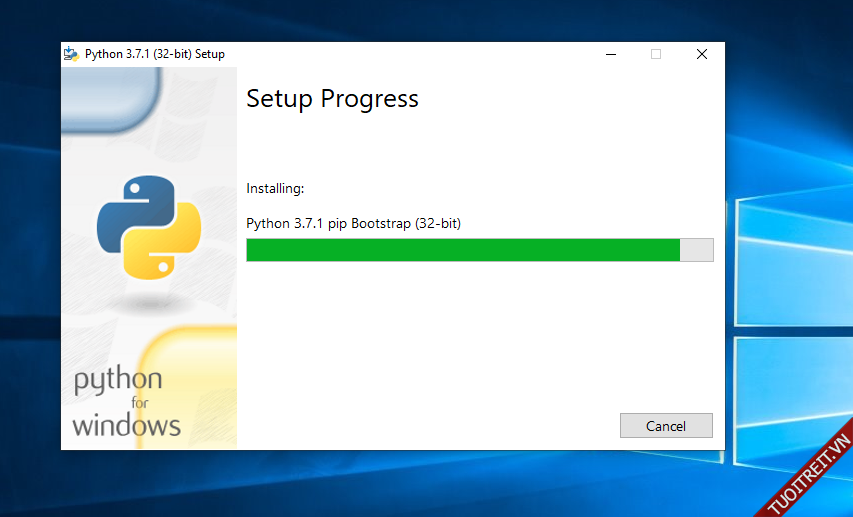Image resolution: width=853 pixels, height=517 pixels.
Task: Click the word 'windows' in sidebar branding
Action: (126, 424)
